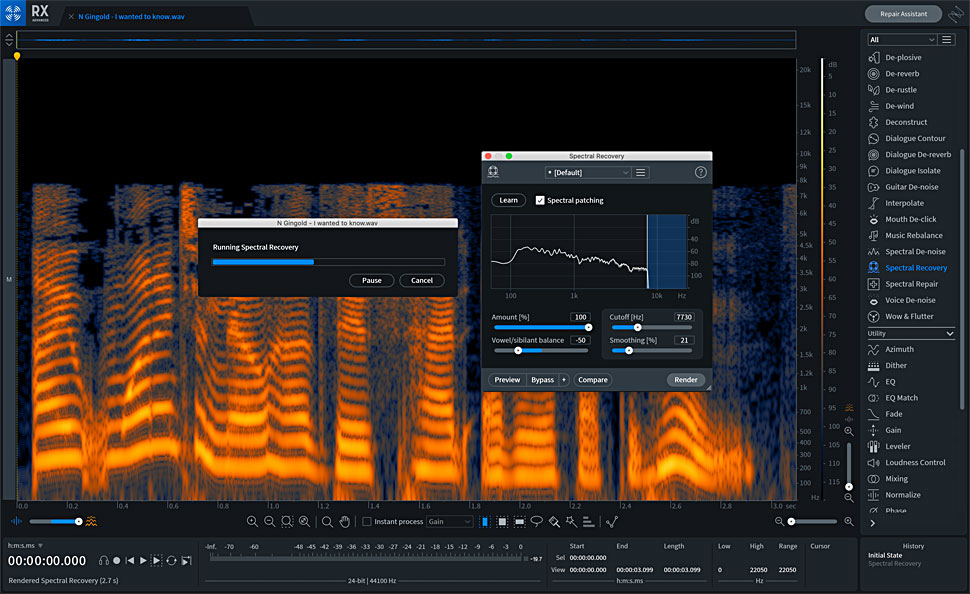Click the Render button
The width and height of the screenshot is (970, 594).
pyautogui.click(x=685, y=380)
